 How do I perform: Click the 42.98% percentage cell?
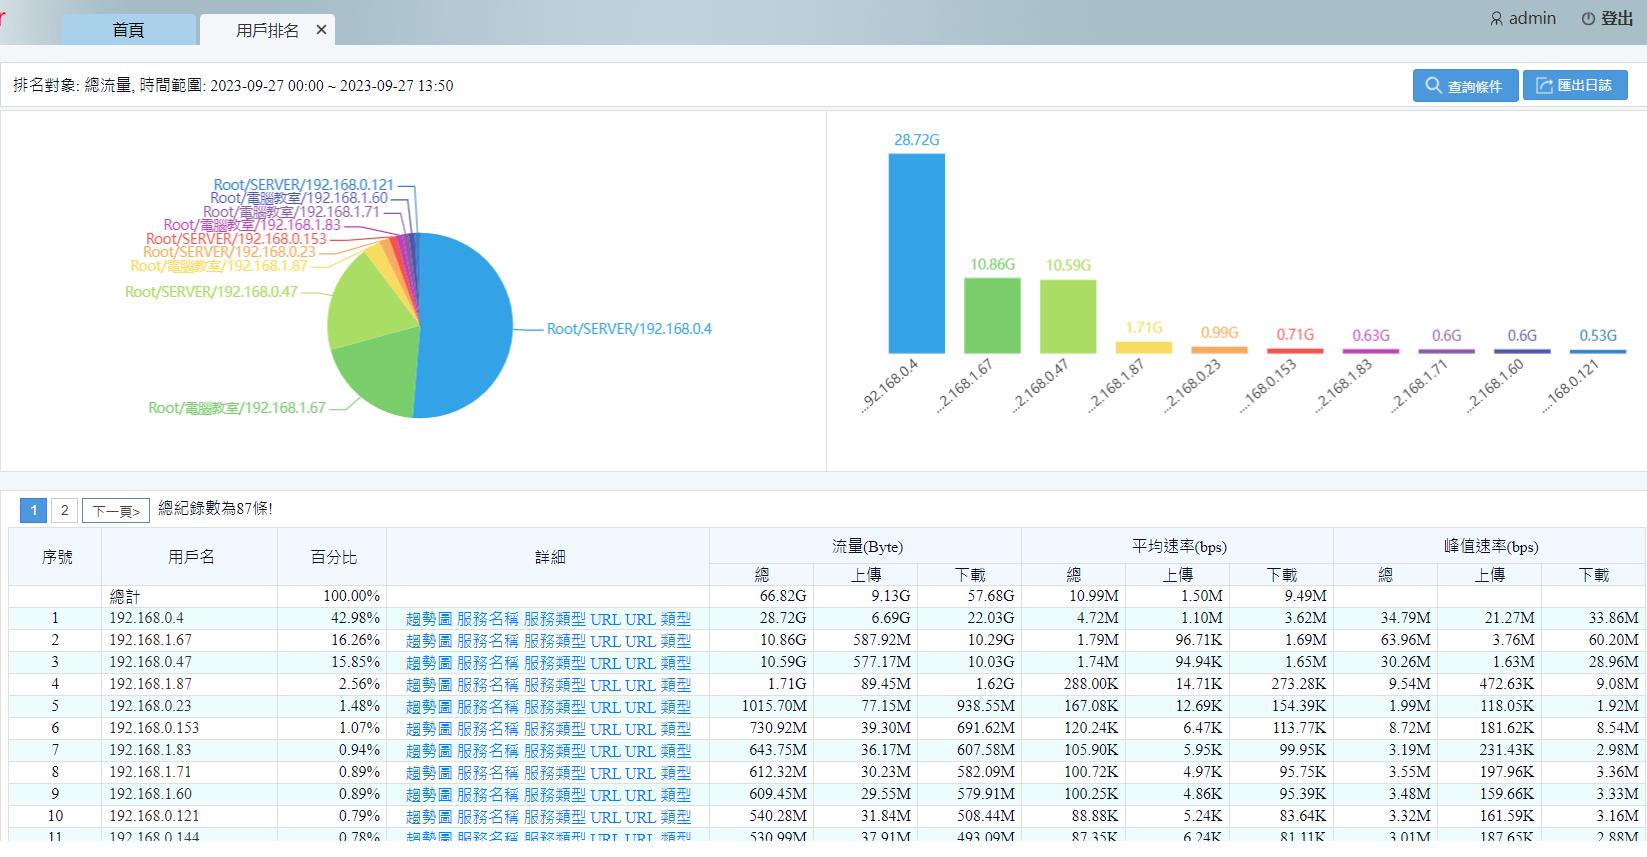click(x=333, y=618)
